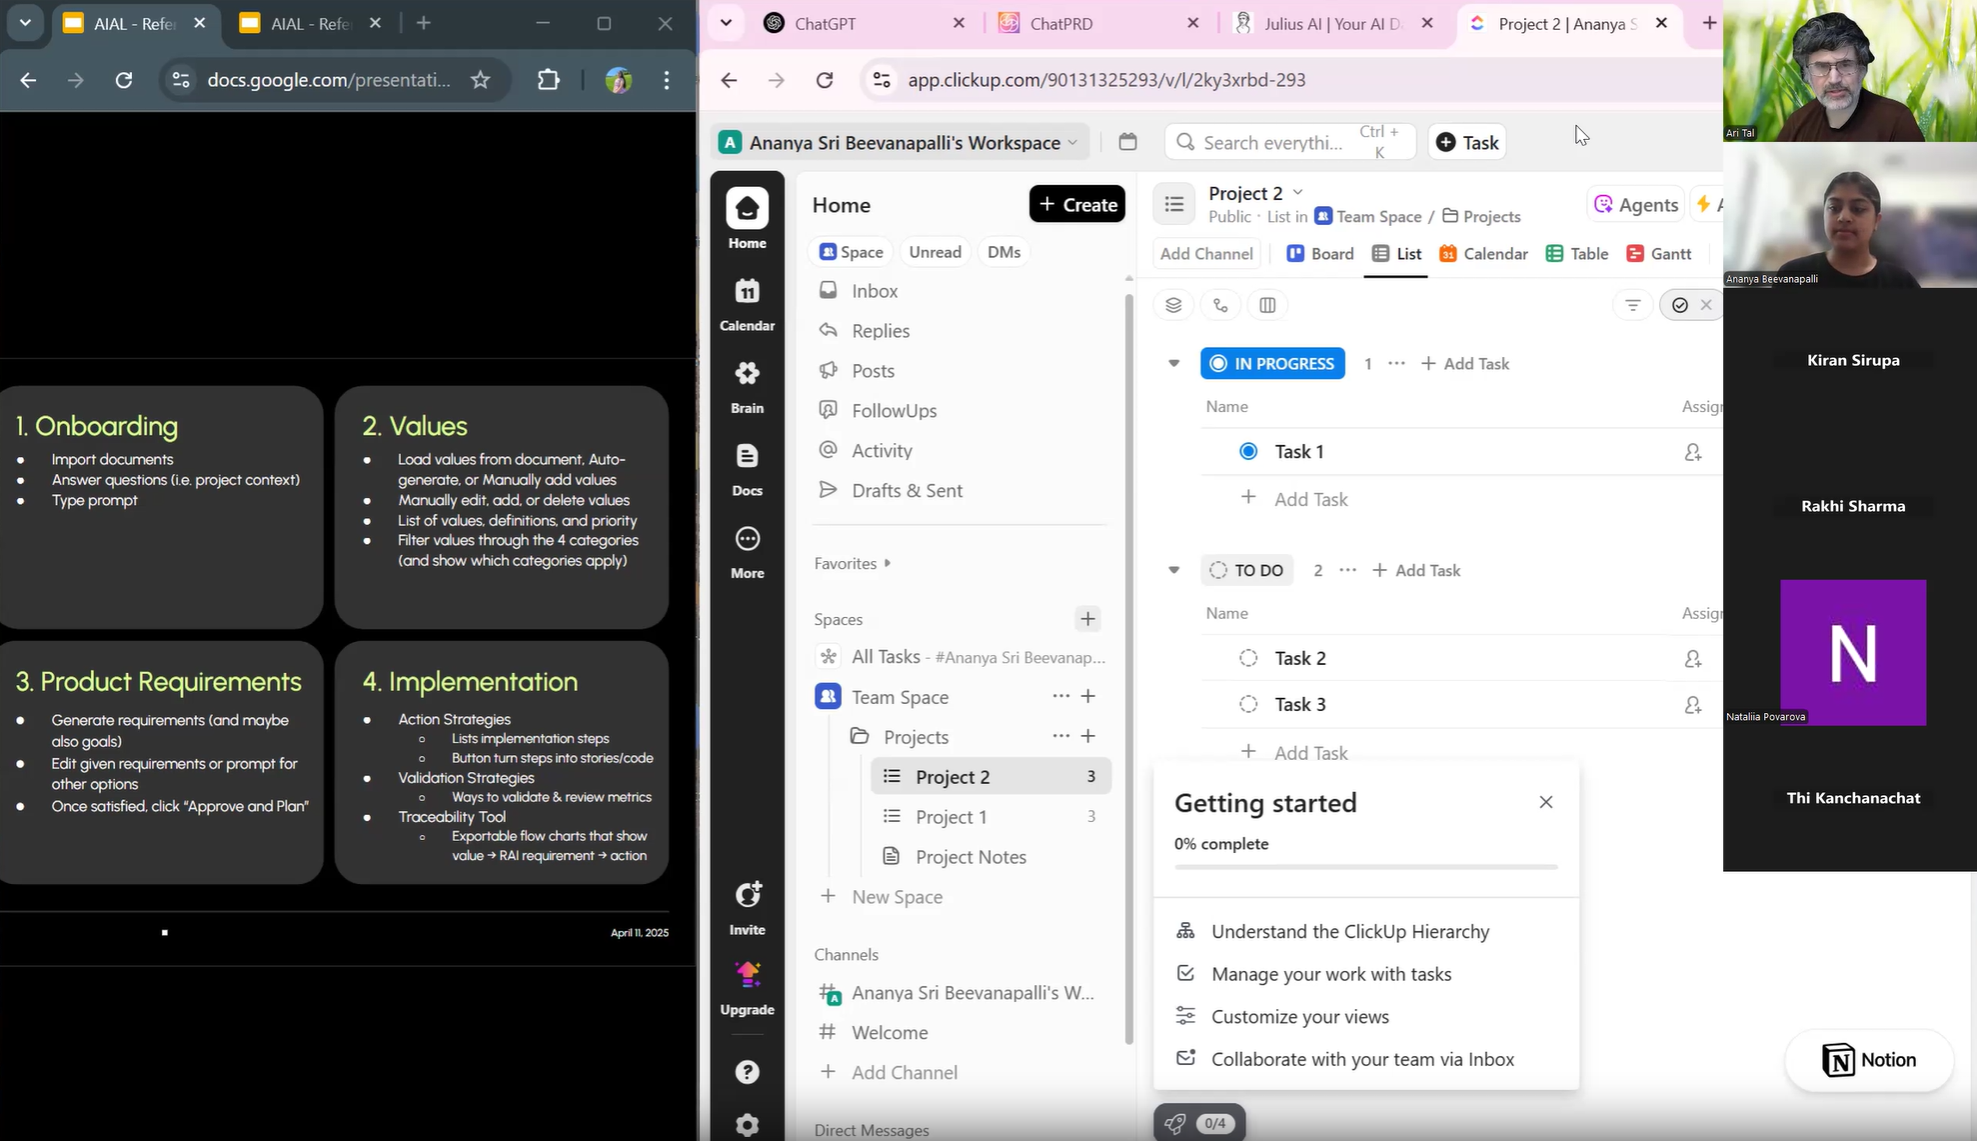Click the filter icon above the task list

tap(1632, 305)
